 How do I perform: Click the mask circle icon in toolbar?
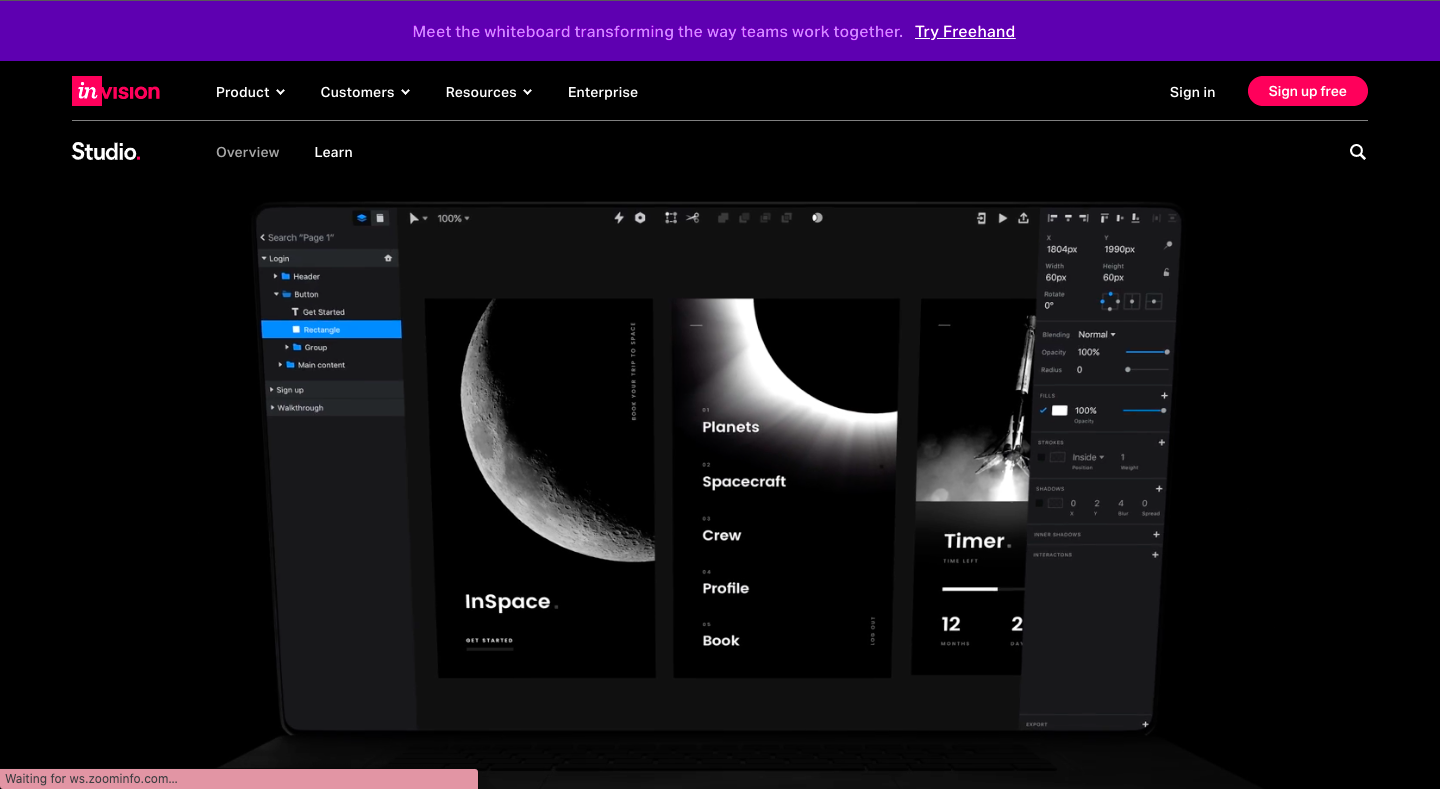[817, 218]
